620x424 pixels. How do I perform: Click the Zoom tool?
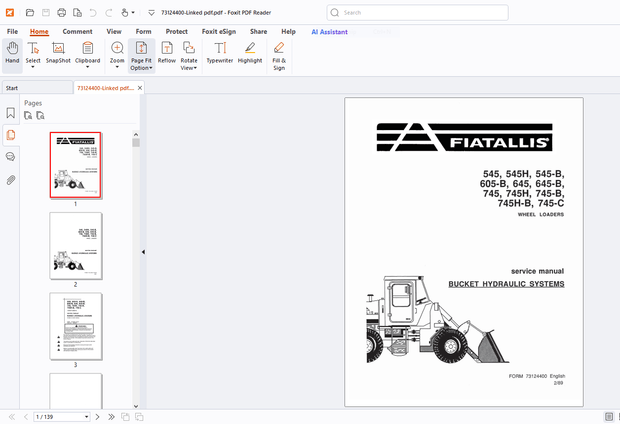[x=117, y=53]
